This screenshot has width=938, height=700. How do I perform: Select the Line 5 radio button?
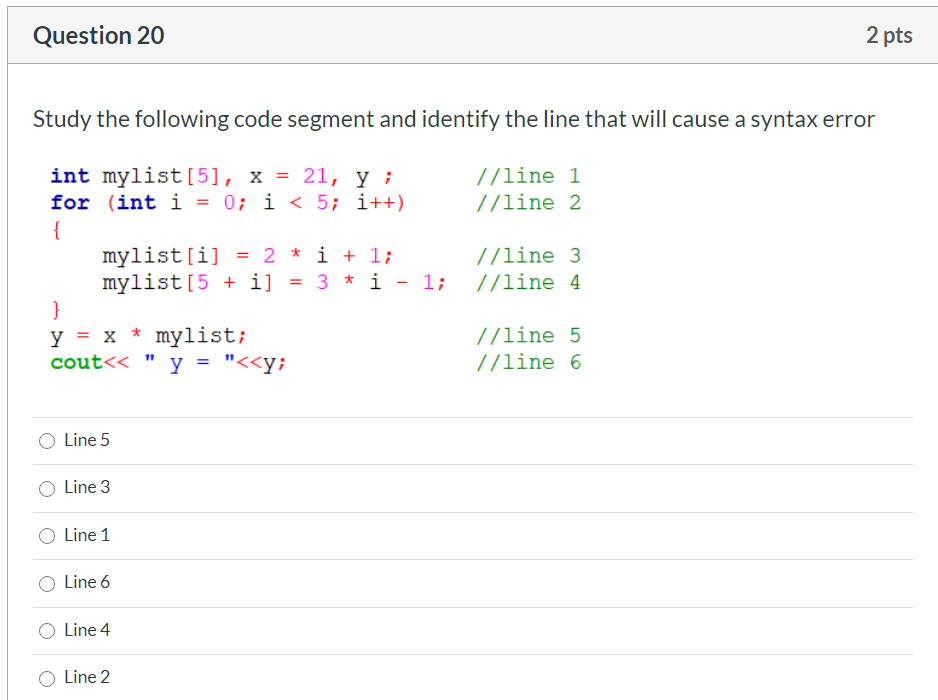pos(47,440)
